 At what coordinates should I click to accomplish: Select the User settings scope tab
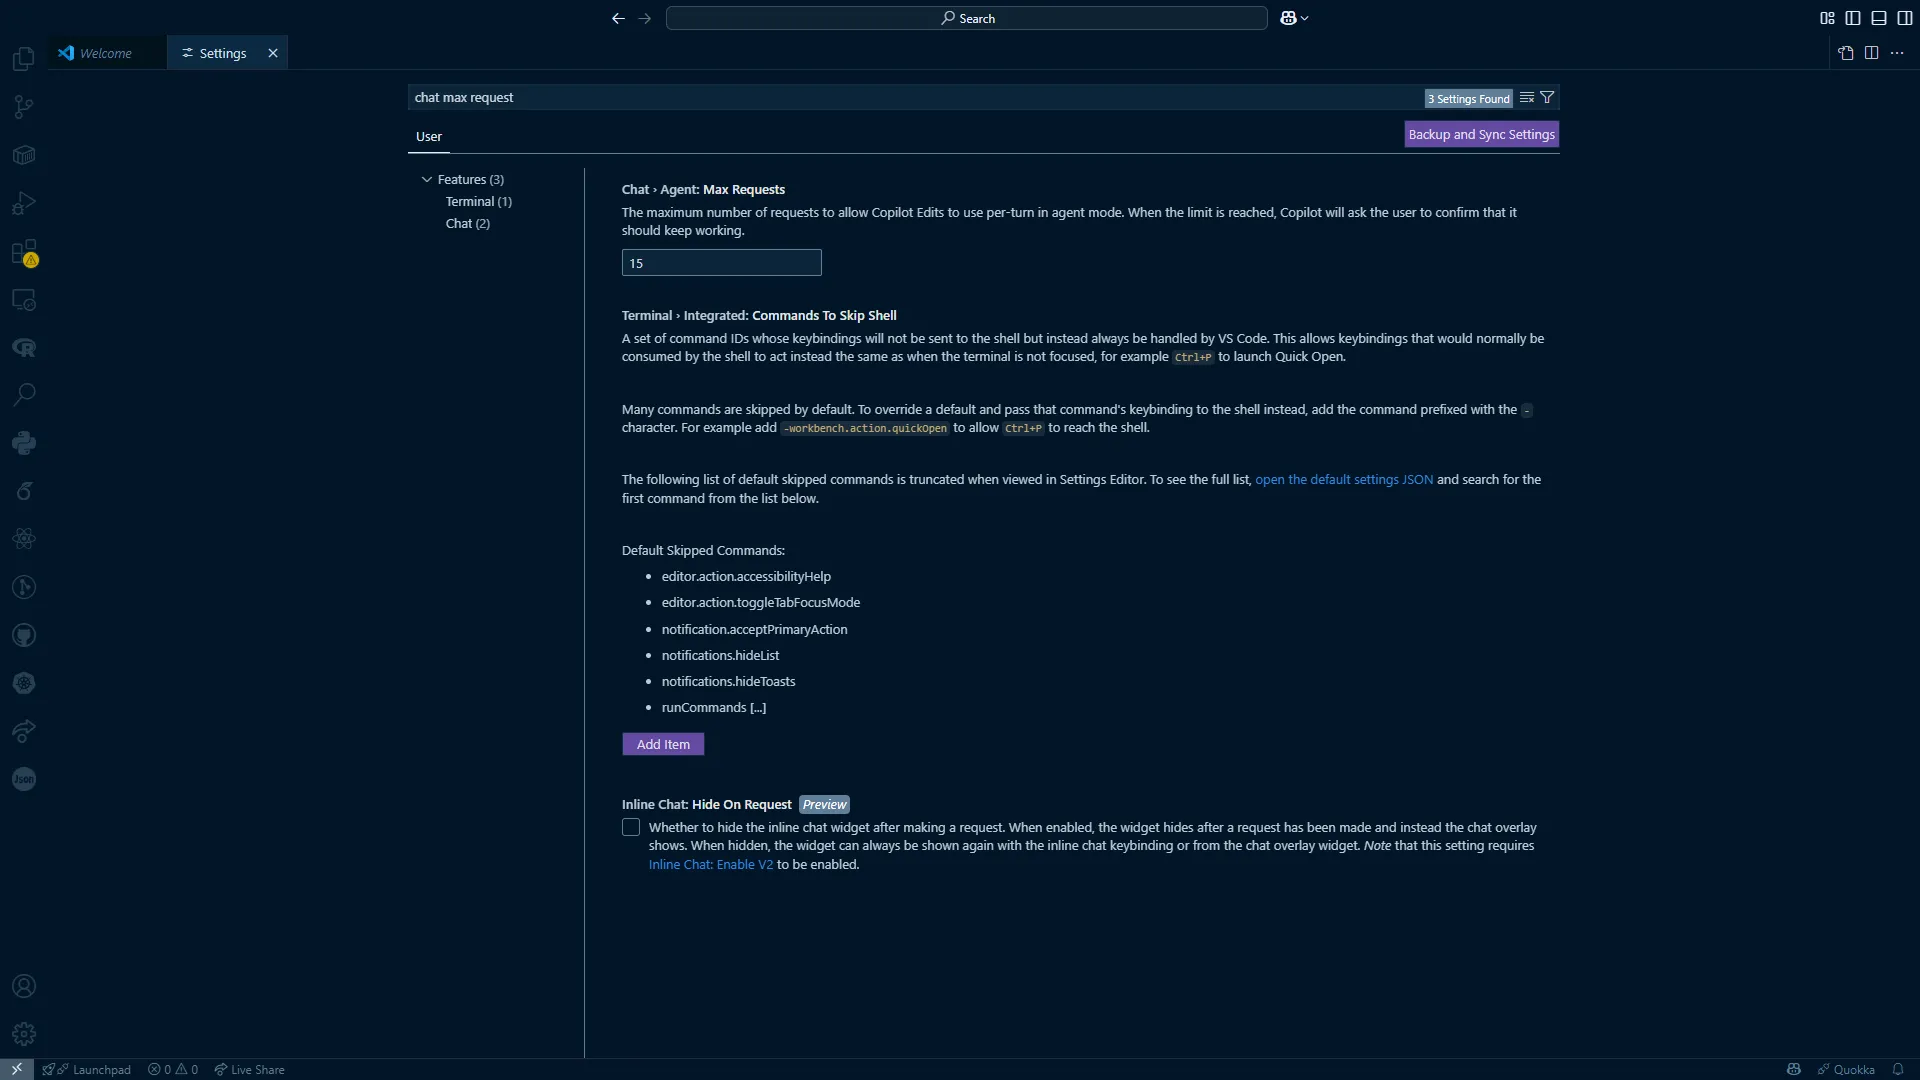(429, 136)
